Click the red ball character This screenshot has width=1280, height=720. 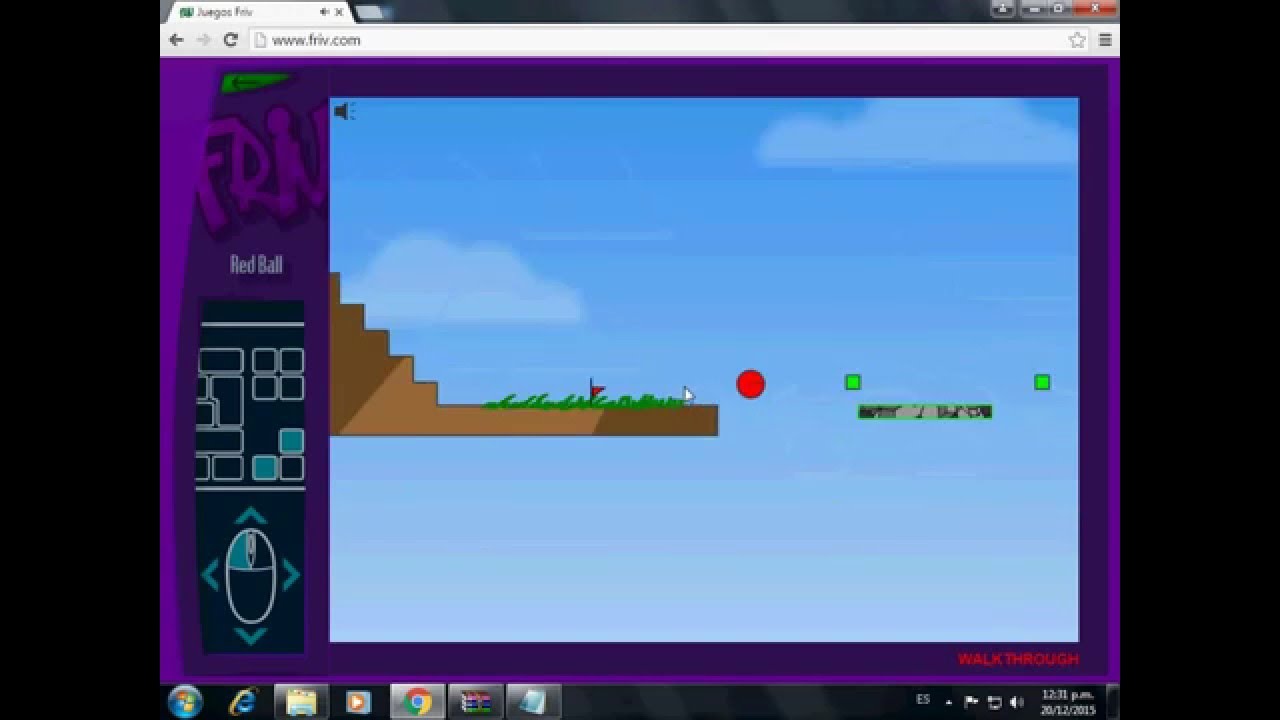coord(751,384)
